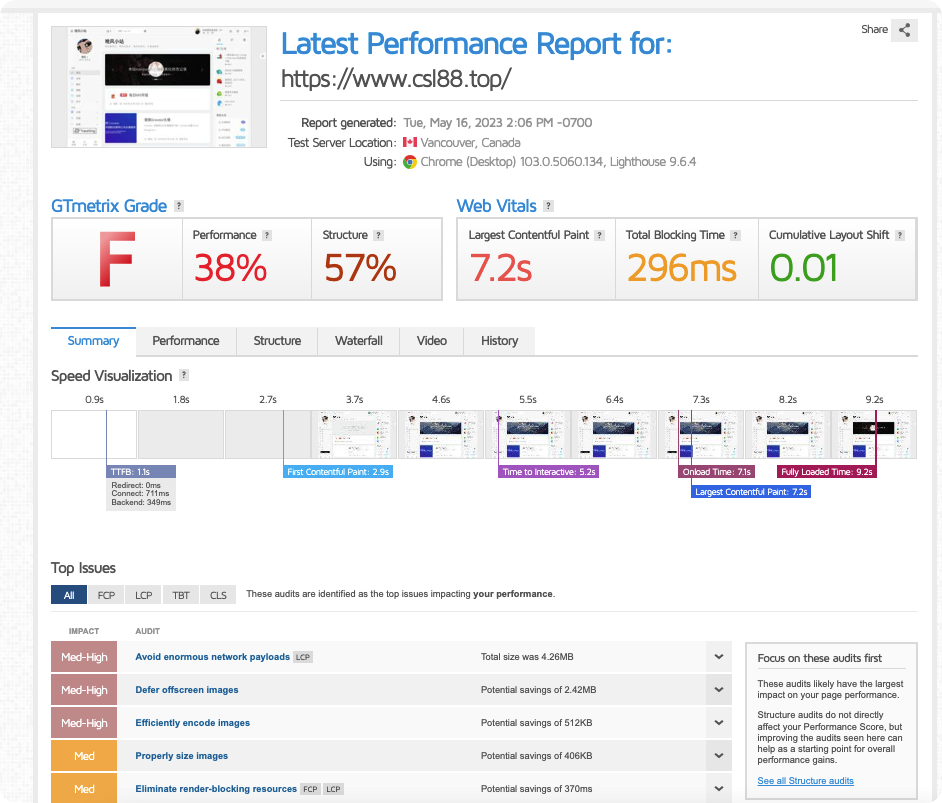Click Total Blocking Time help icon
This screenshot has height=803, width=942.
735,235
